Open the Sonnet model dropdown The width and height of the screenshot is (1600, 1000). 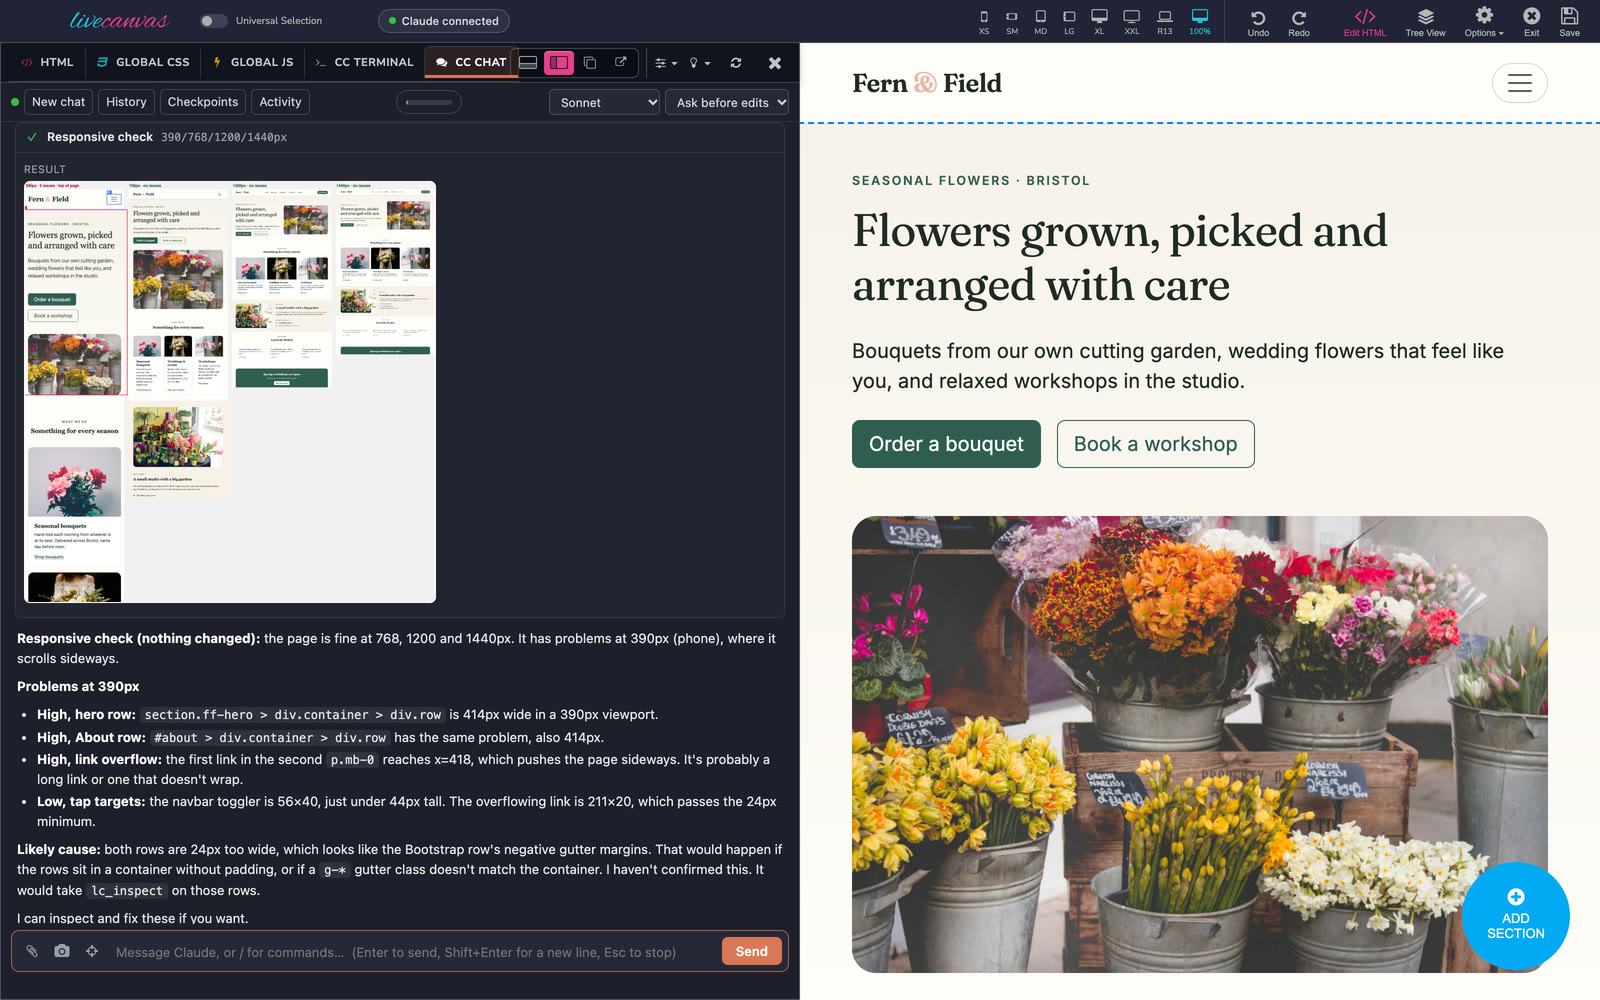(x=604, y=102)
